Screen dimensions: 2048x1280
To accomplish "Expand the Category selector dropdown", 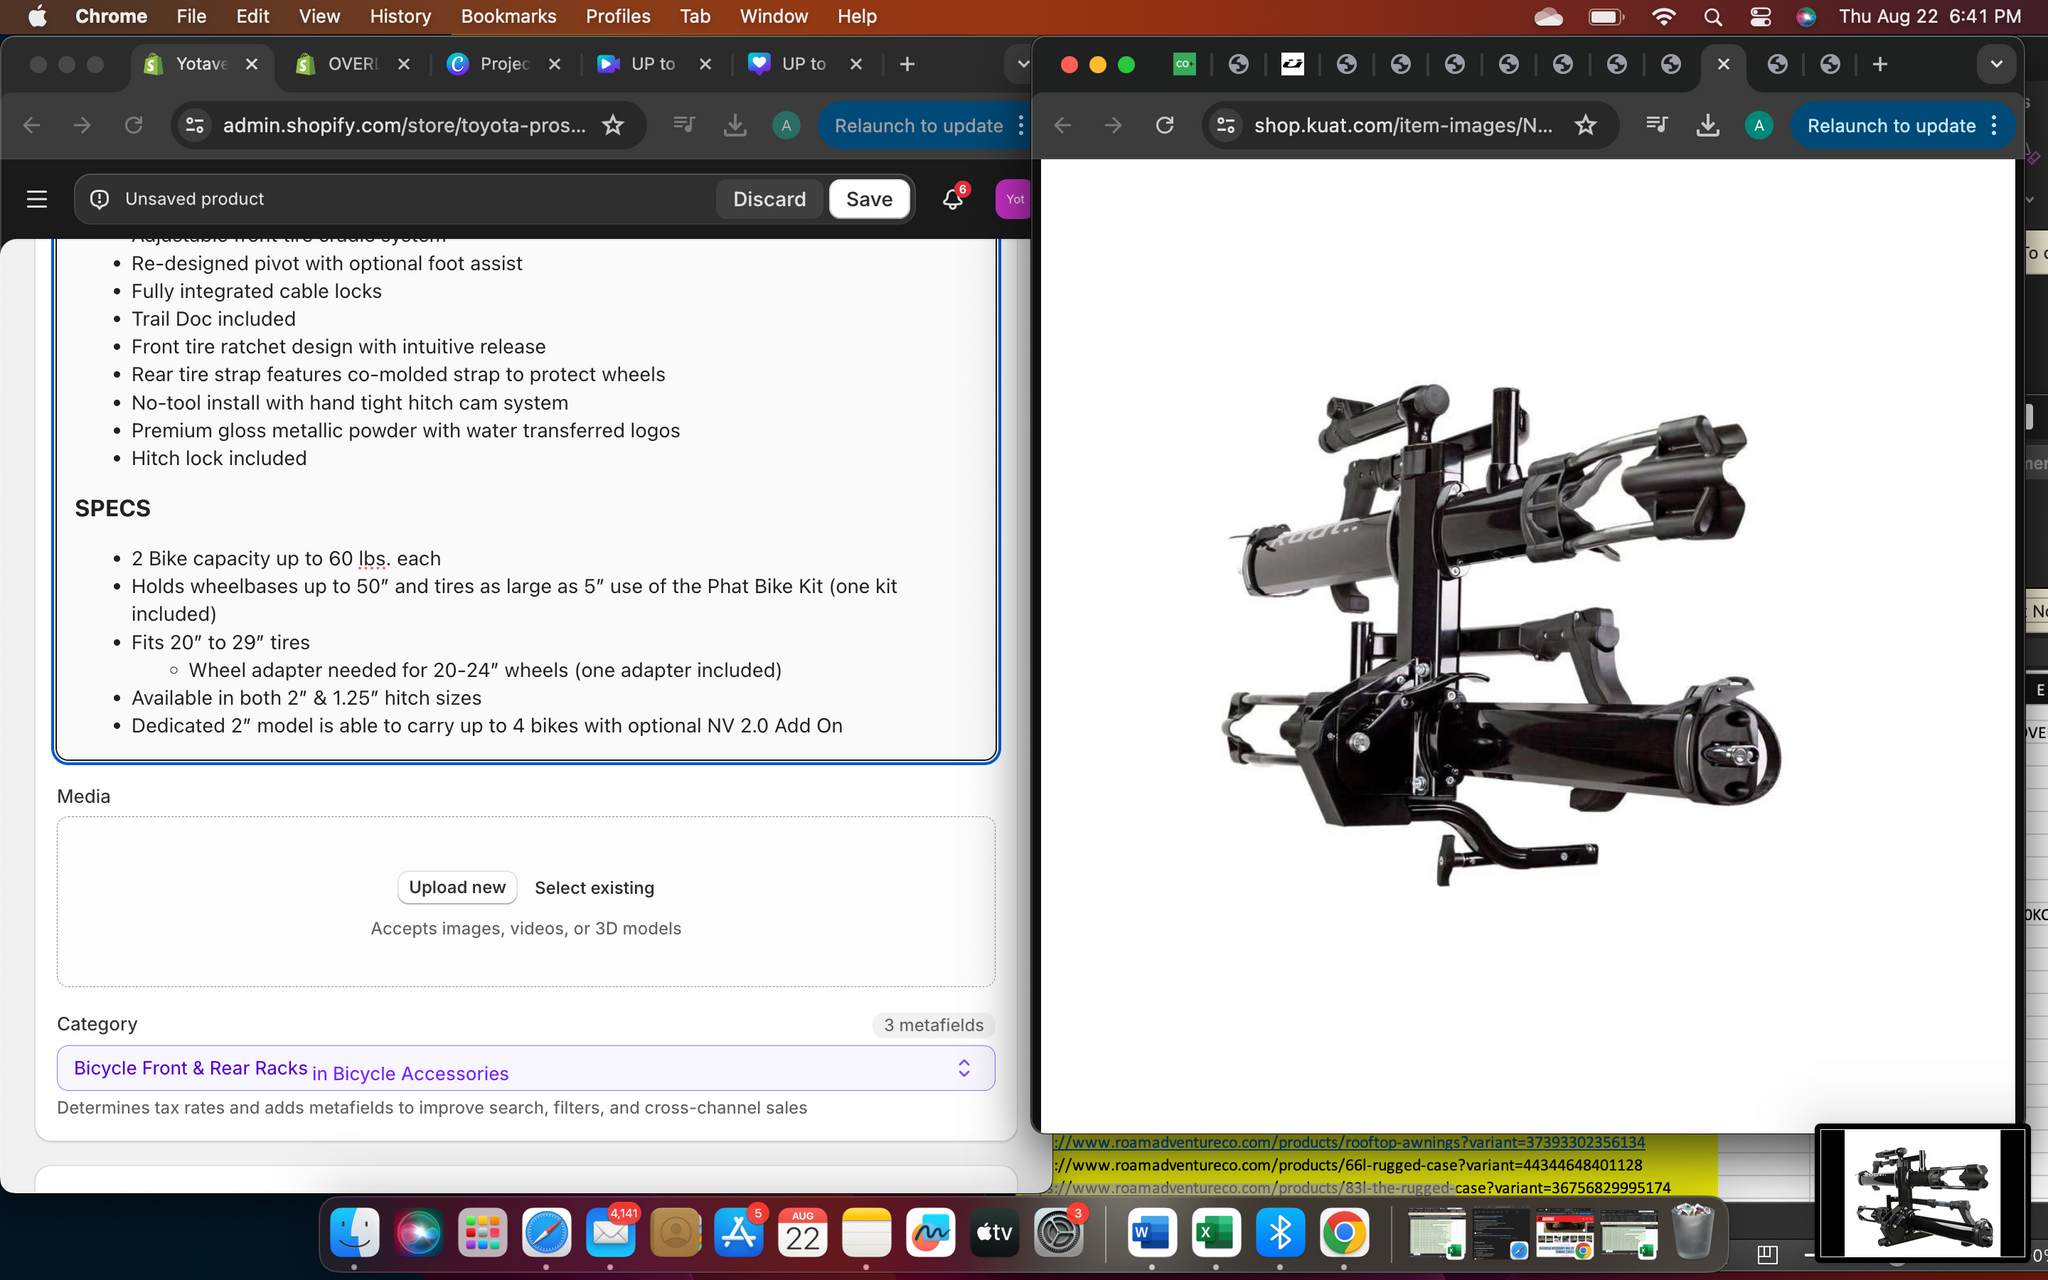I will [x=963, y=1068].
